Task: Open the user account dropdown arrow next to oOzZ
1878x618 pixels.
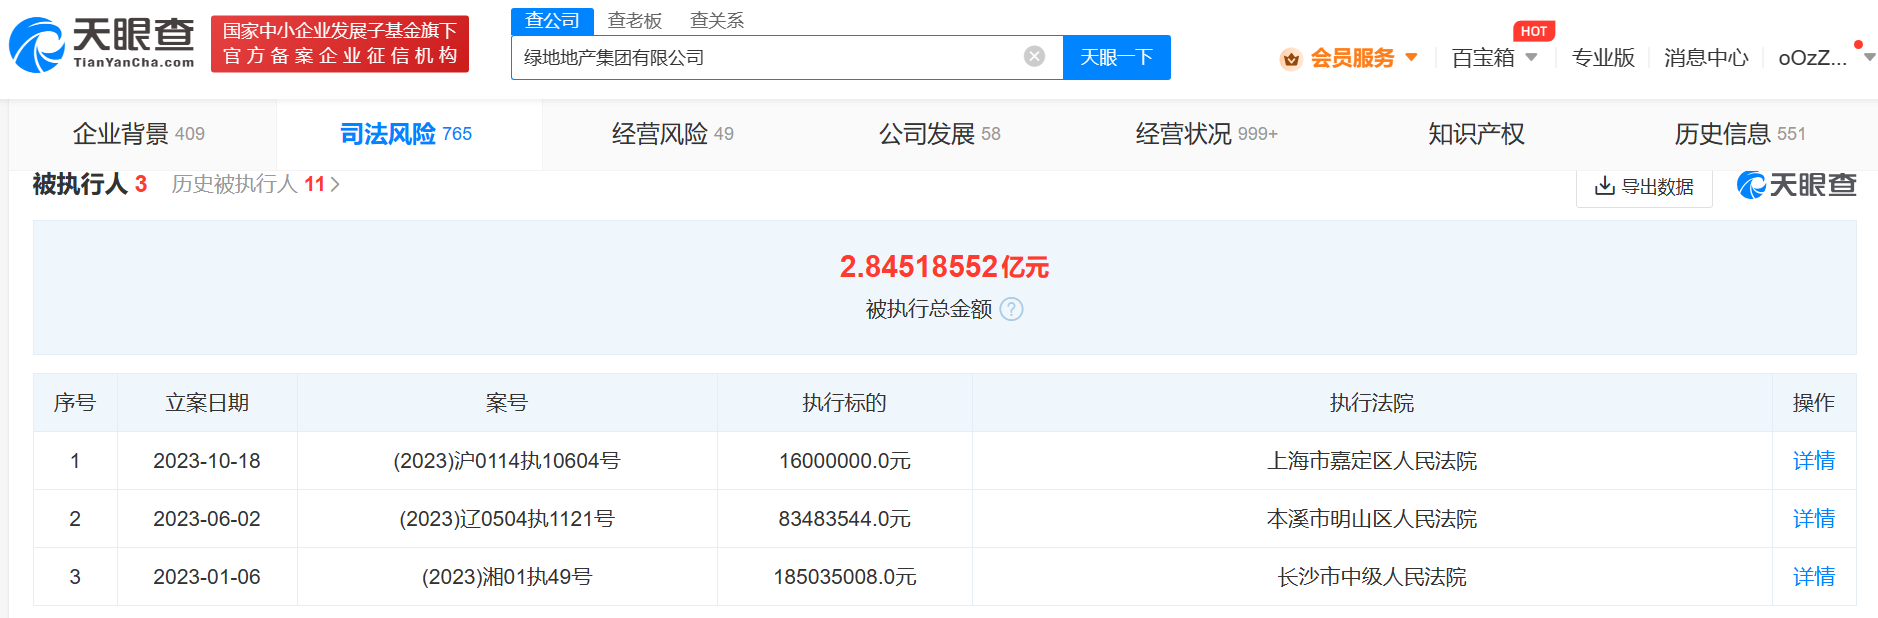Action: point(1868,57)
